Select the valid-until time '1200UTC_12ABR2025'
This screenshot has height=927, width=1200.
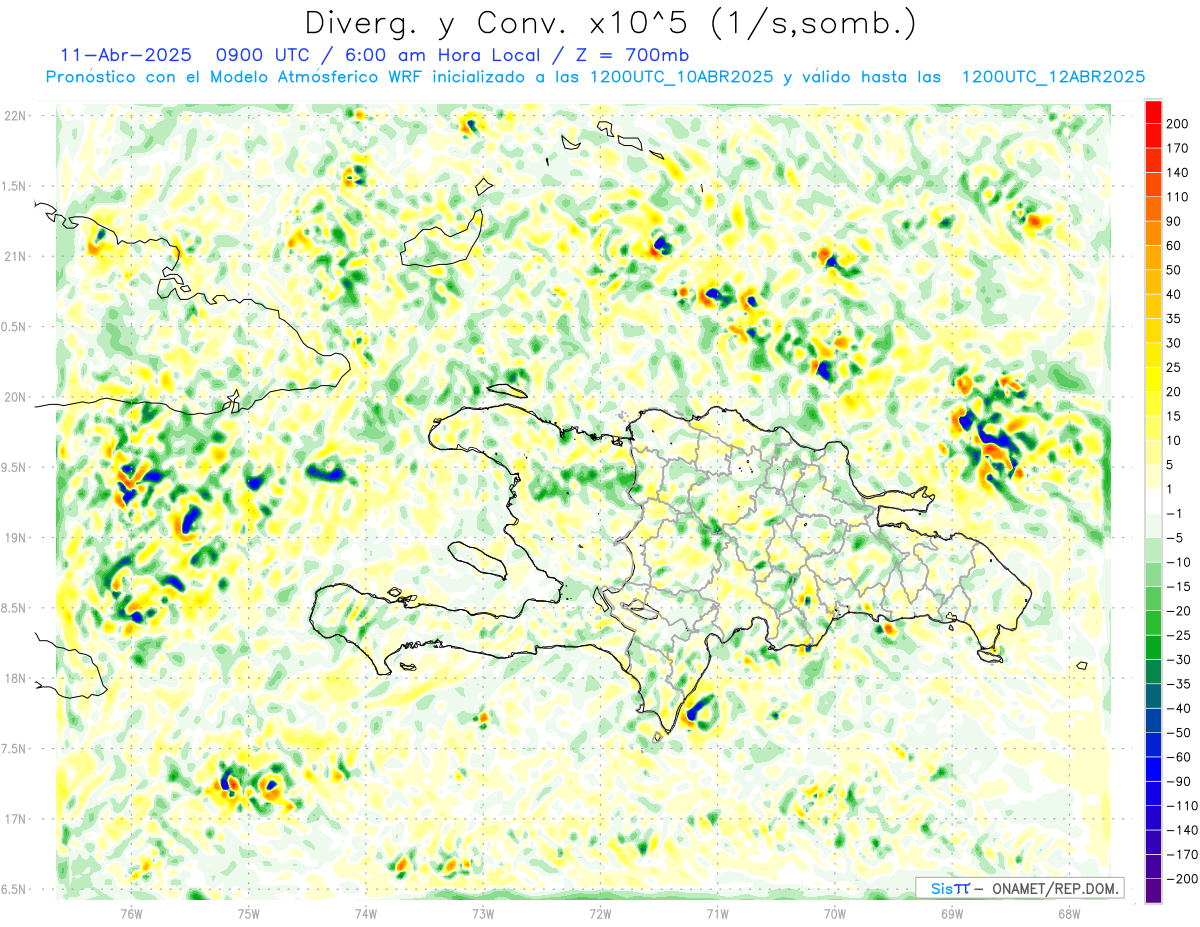click(1053, 77)
